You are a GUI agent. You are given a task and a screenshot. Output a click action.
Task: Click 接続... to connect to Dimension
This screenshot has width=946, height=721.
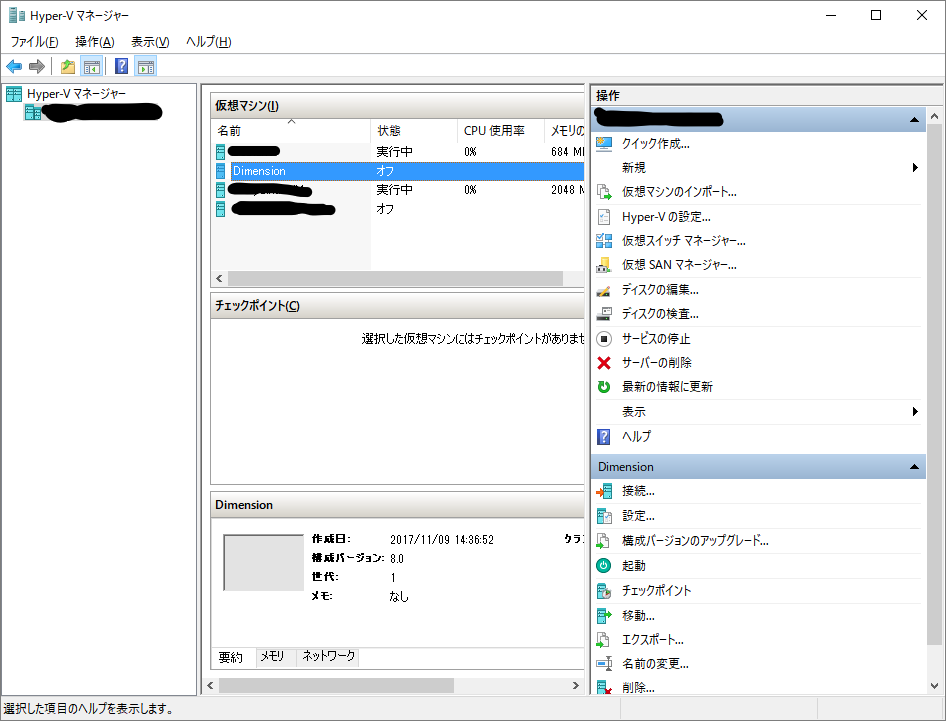pos(638,491)
